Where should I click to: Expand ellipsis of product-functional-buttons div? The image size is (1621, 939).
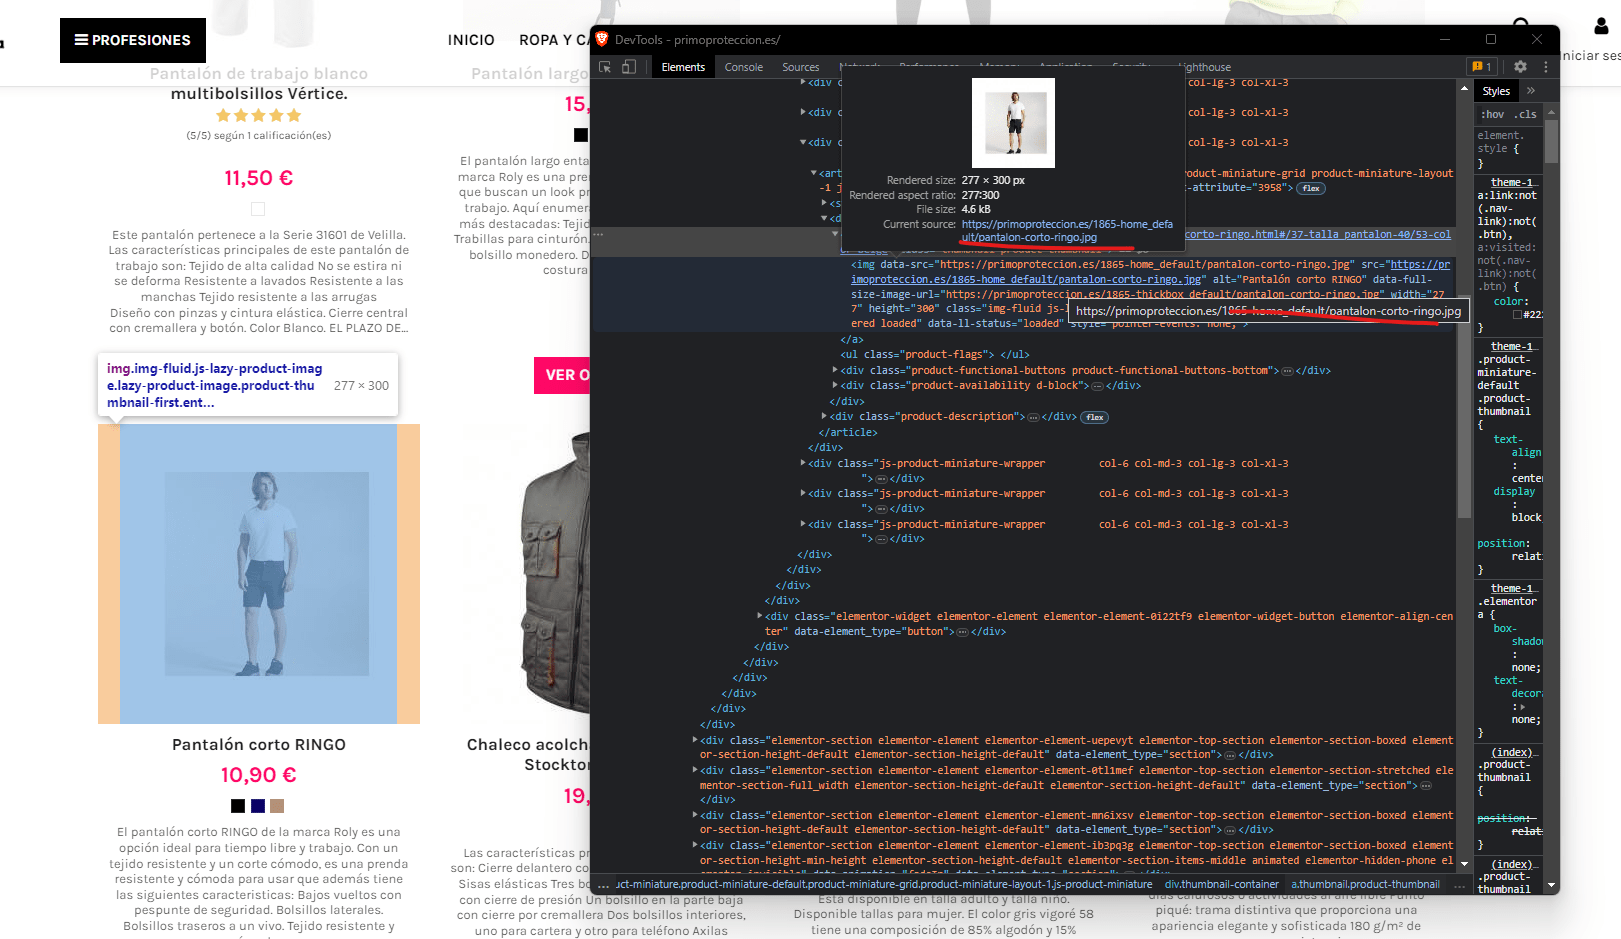tap(1287, 371)
